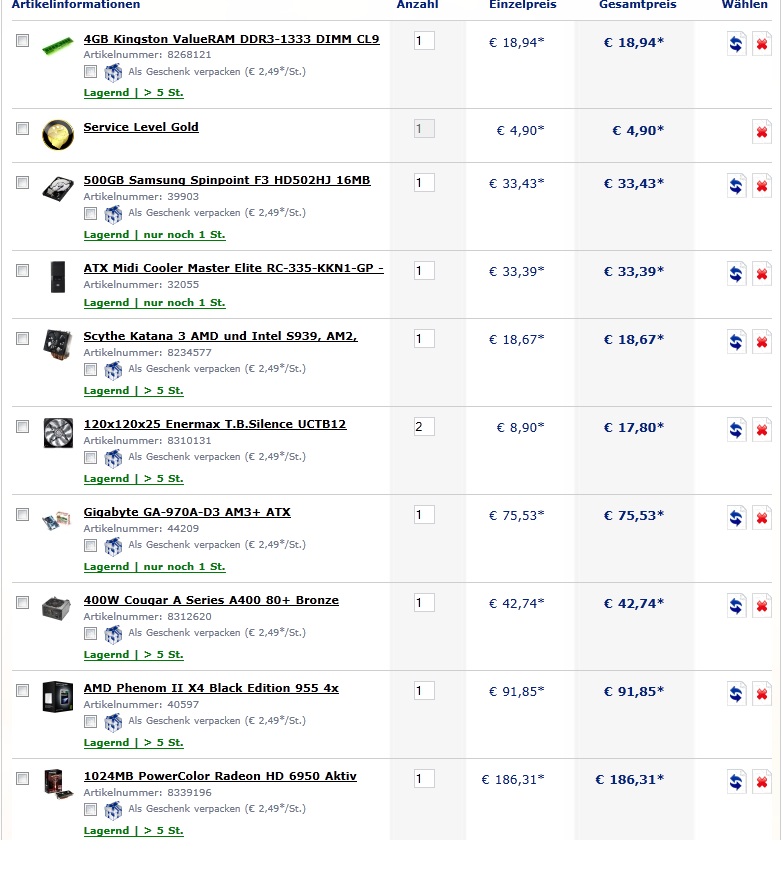
Task: Remove Service Level Gold with red X
Action: tap(761, 132)
